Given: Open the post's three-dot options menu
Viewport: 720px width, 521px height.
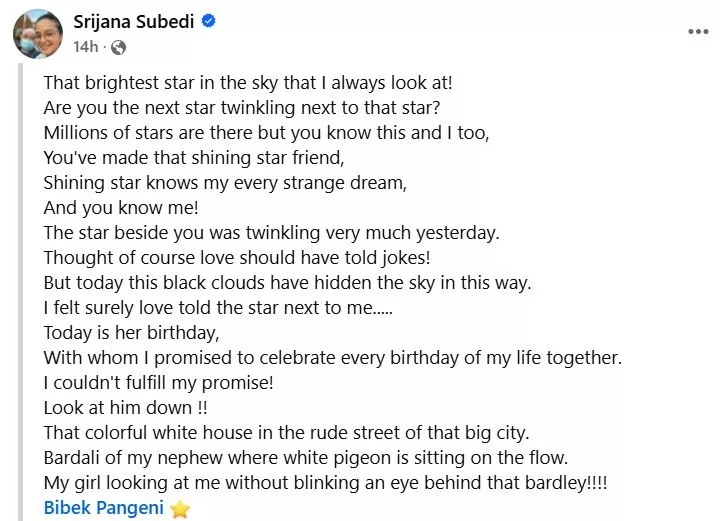Looking at the screenshot, I should click(x=697, y=32).
